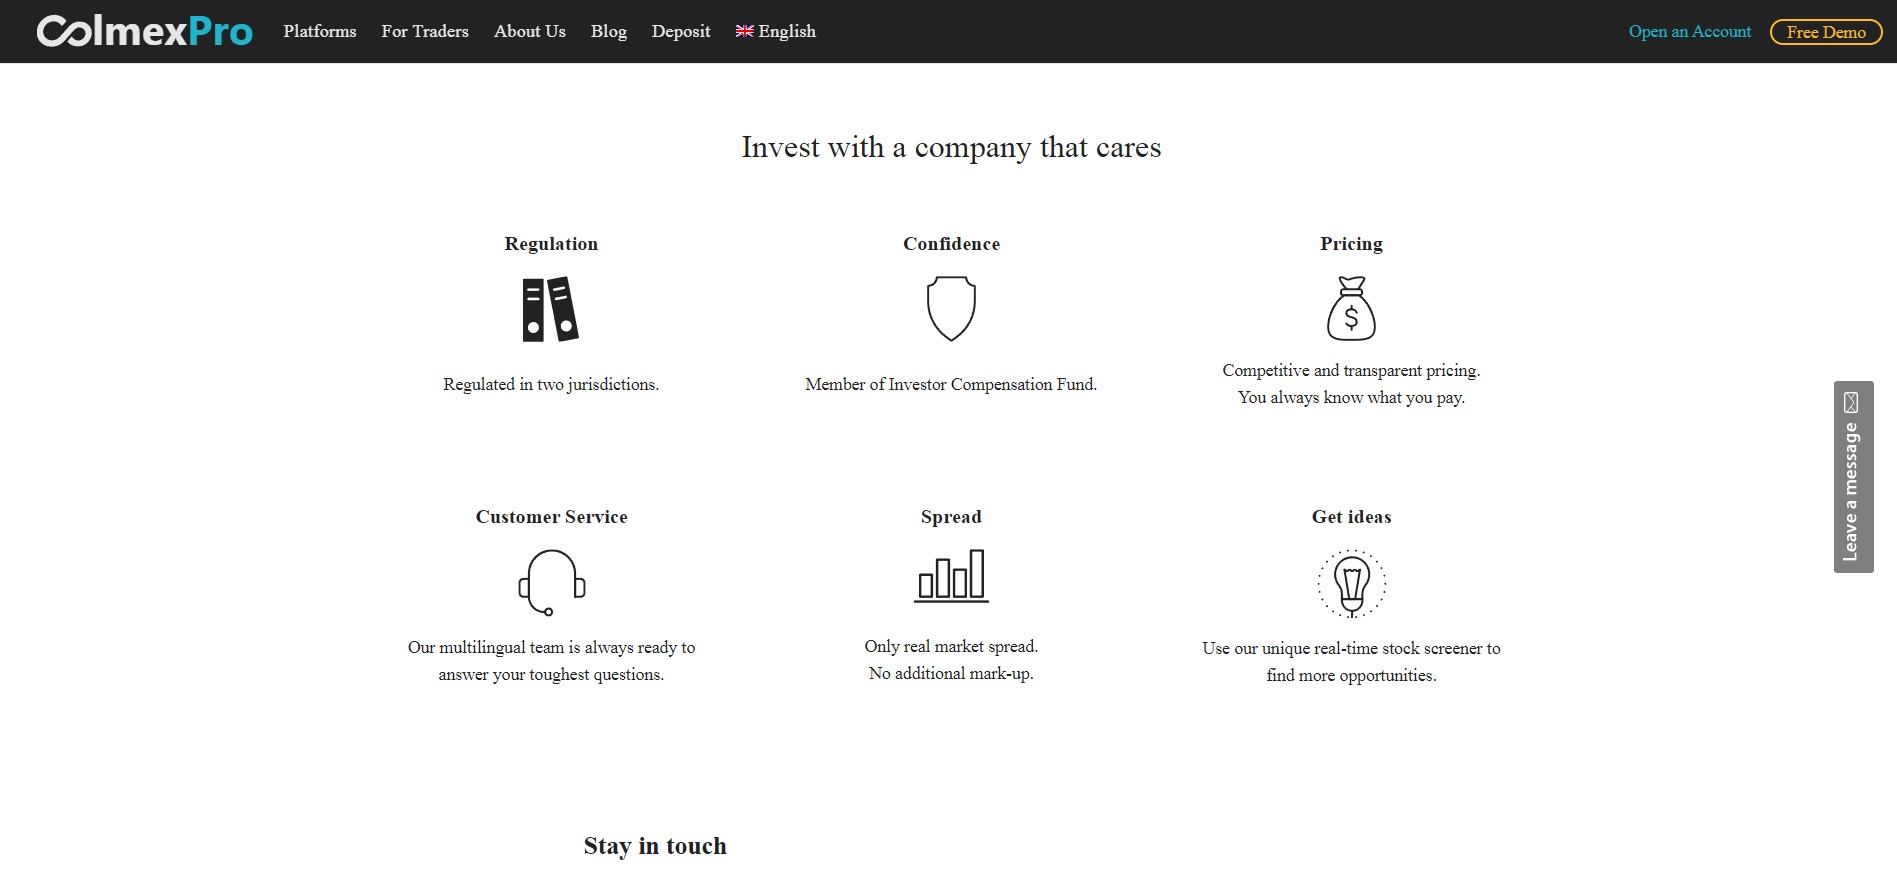Image resolution: width=1897 pixels, height=875 pixels.
Task: Select the Customer Service headset icon
Action: [551, 583]
